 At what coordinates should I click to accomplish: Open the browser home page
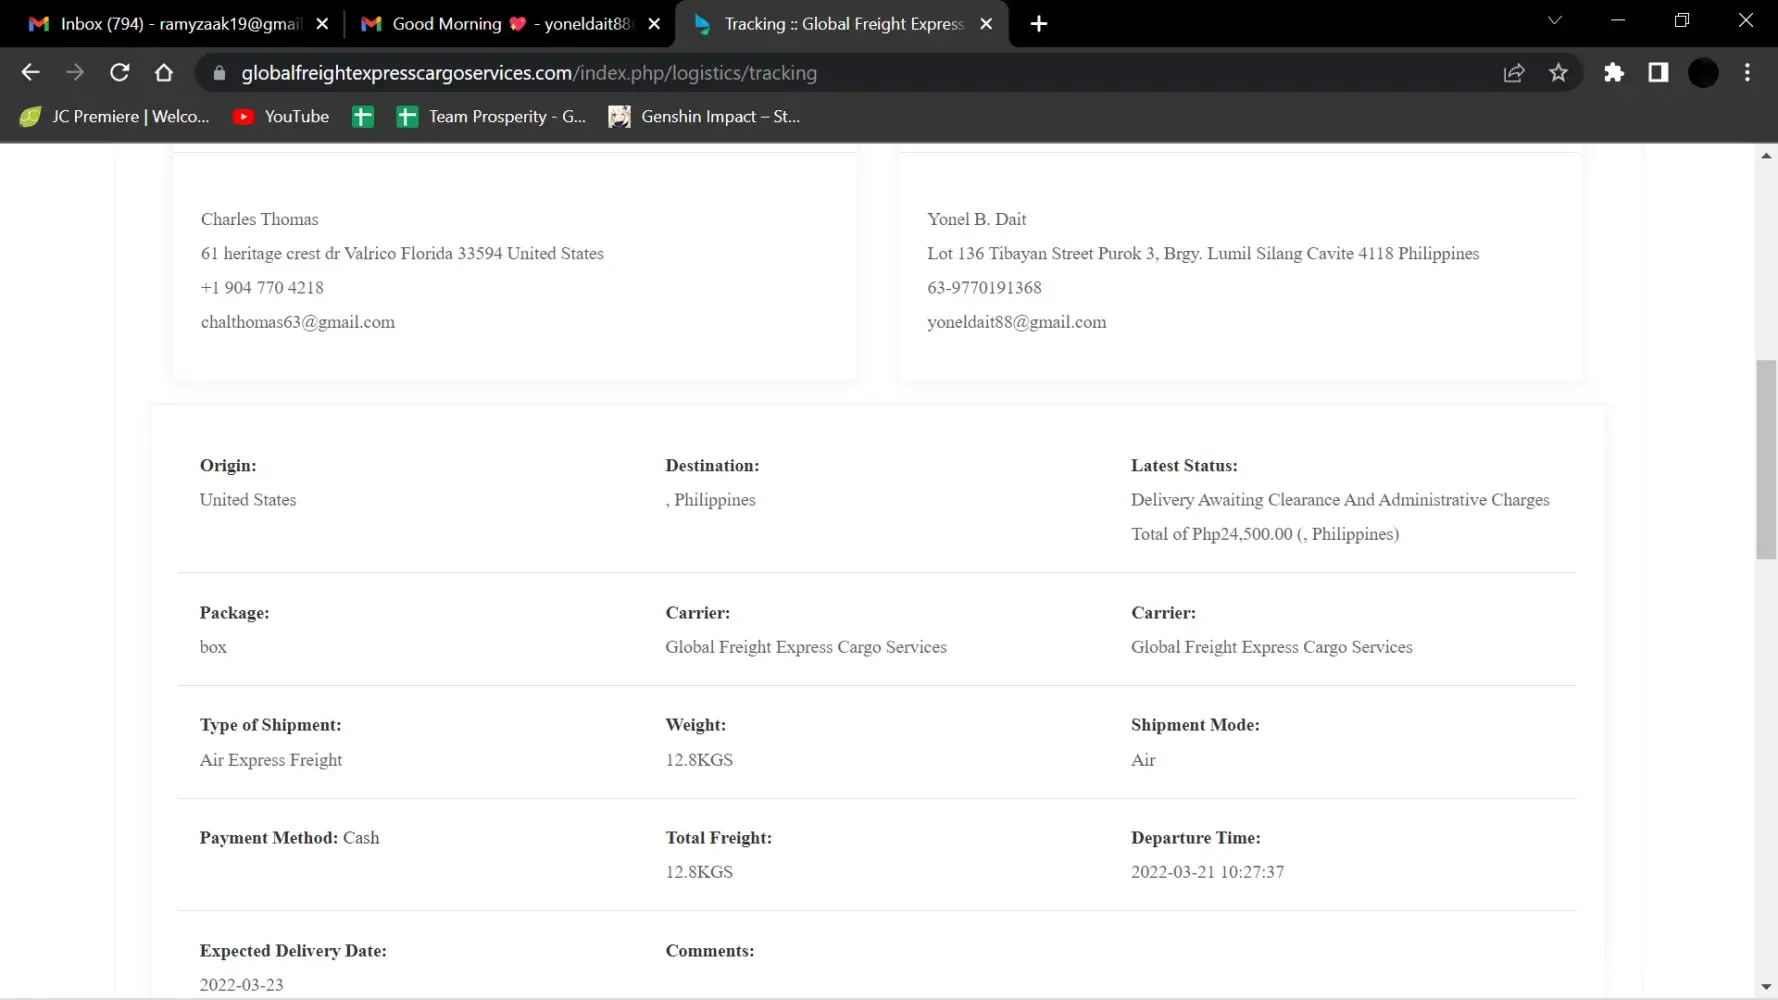click(x=164, y=72)
